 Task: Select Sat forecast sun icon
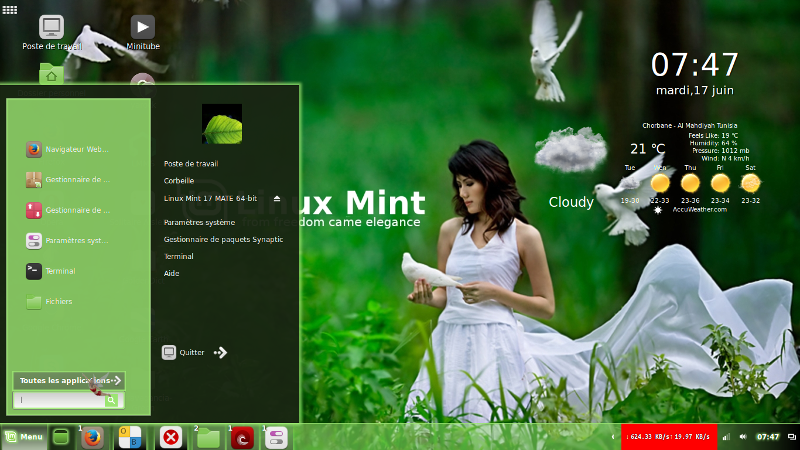tap(751, 183)
